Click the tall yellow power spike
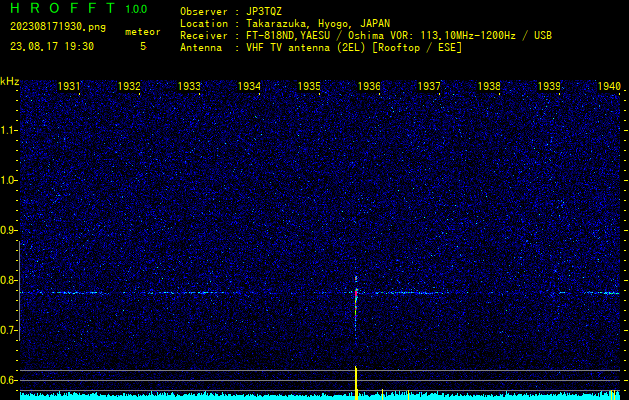This screenshot has height=400, width=629. pyautogui.click(x=356, y=382)
